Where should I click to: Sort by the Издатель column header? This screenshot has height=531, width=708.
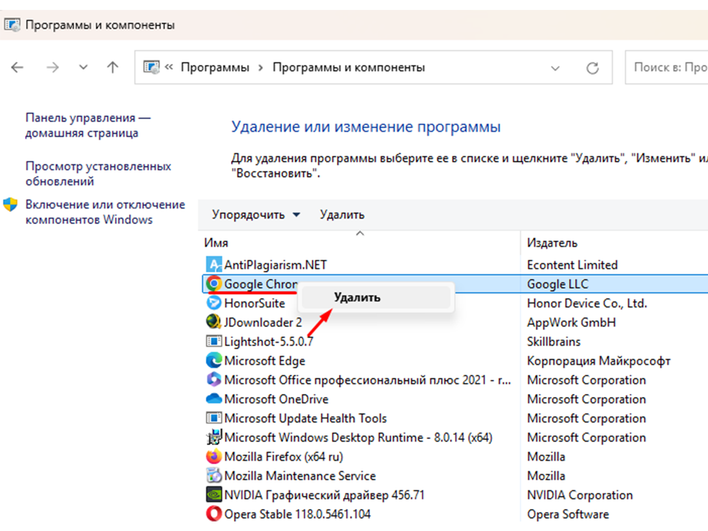point(552,243)
